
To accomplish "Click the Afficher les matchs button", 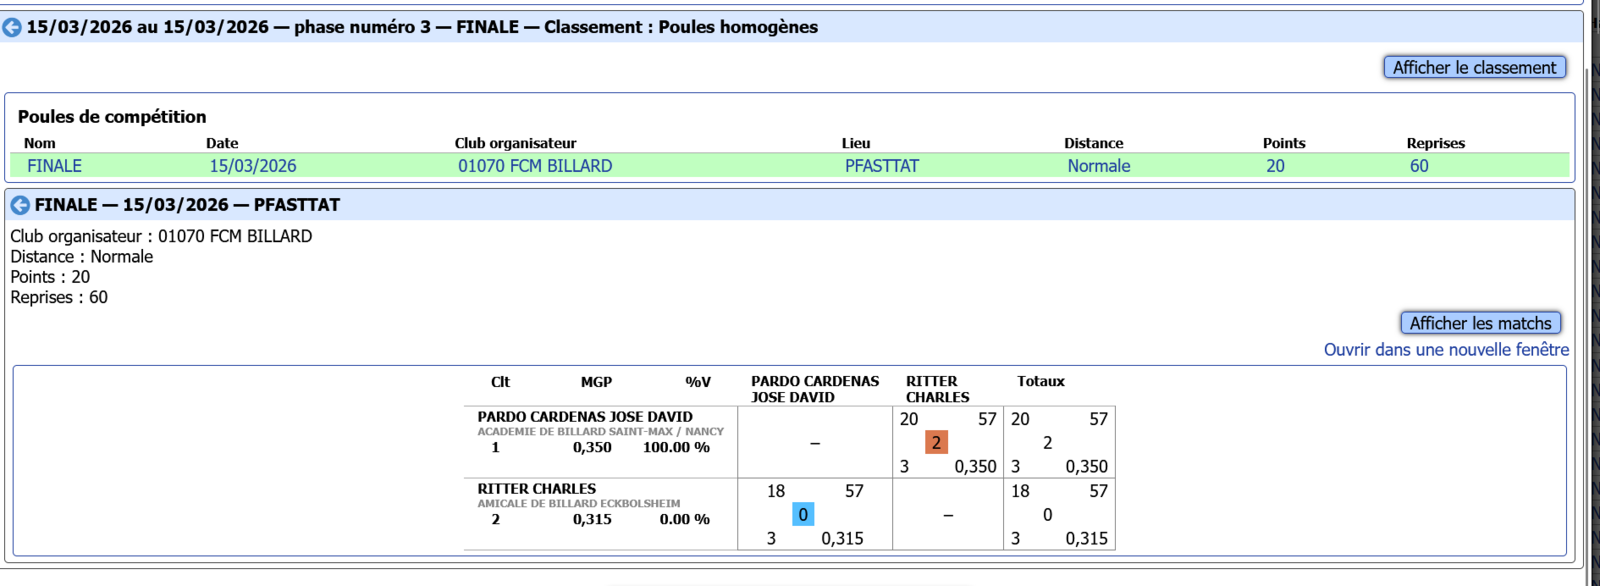I will [1480, 323].
